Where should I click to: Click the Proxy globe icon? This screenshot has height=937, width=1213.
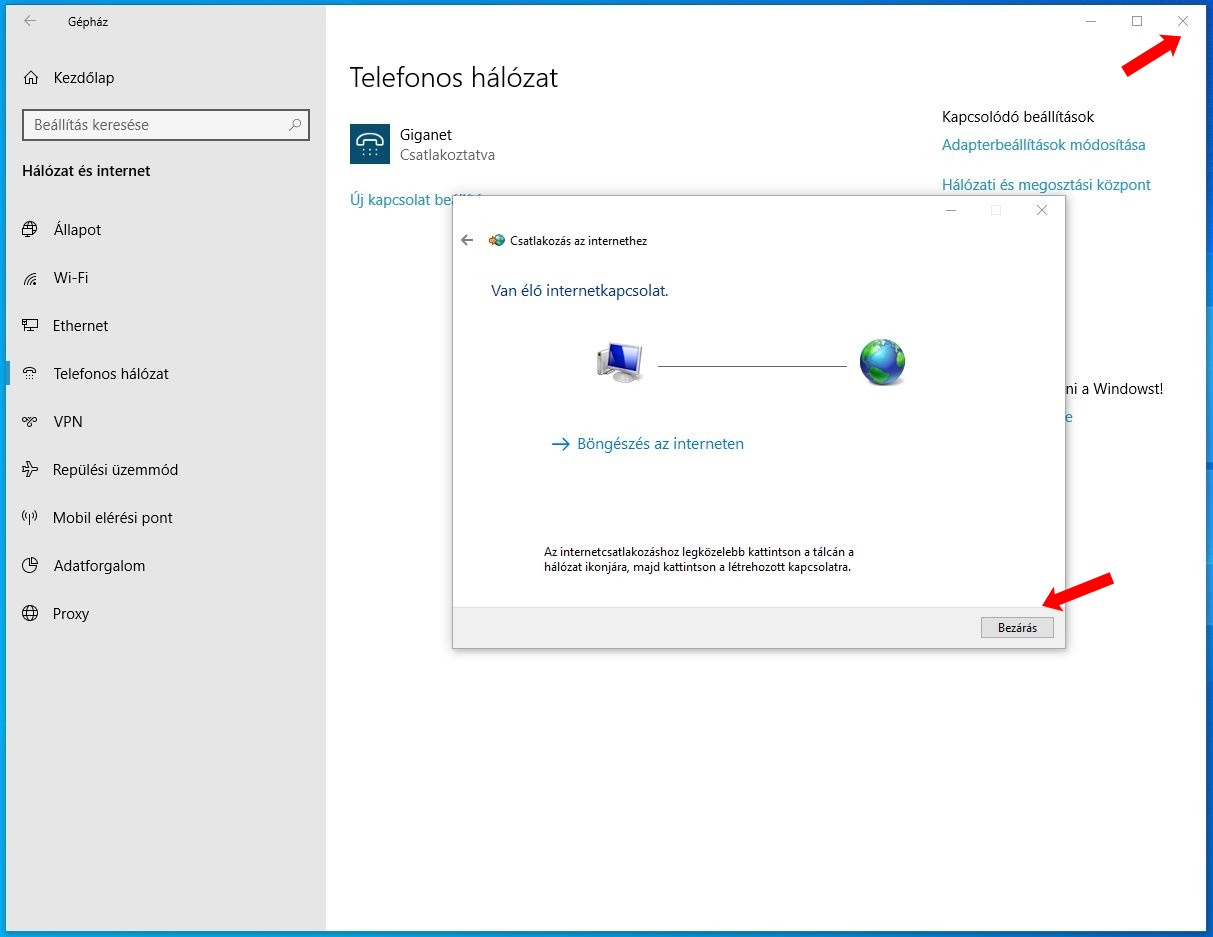pyautogui.click(x=30, y=614)
